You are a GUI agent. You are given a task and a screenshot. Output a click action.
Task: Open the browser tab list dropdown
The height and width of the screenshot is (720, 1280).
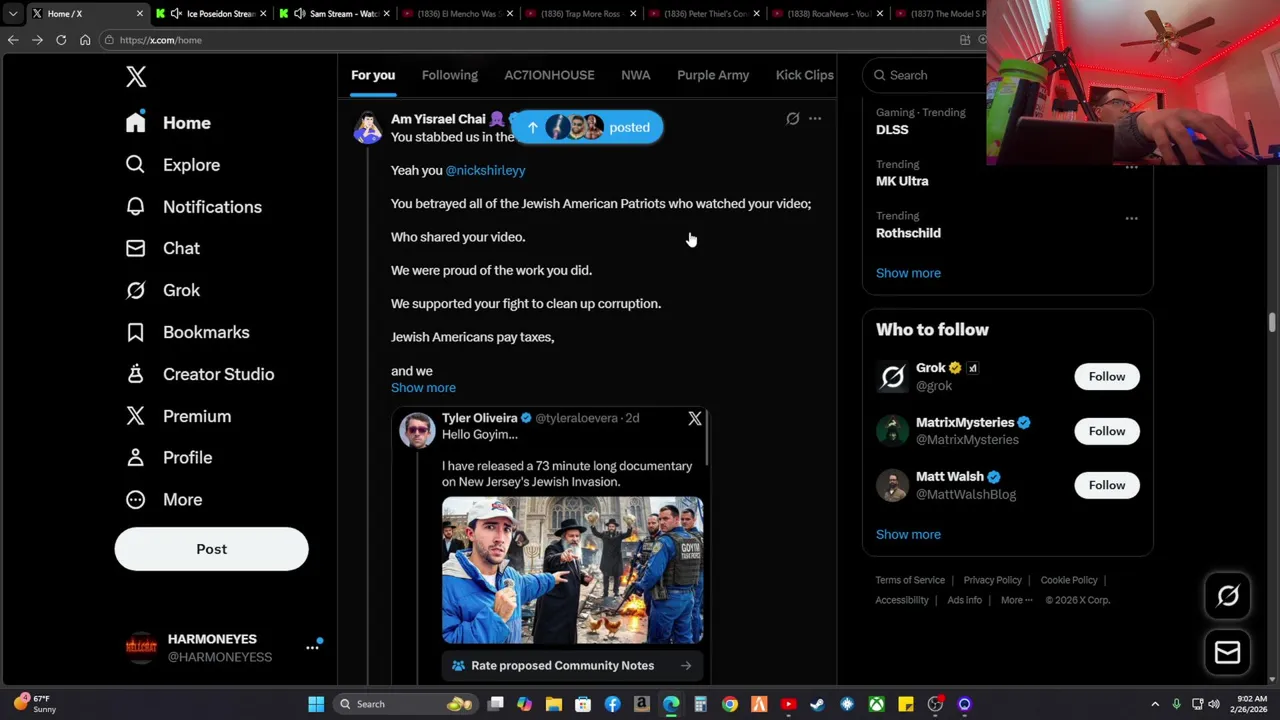tap(12, 14)
